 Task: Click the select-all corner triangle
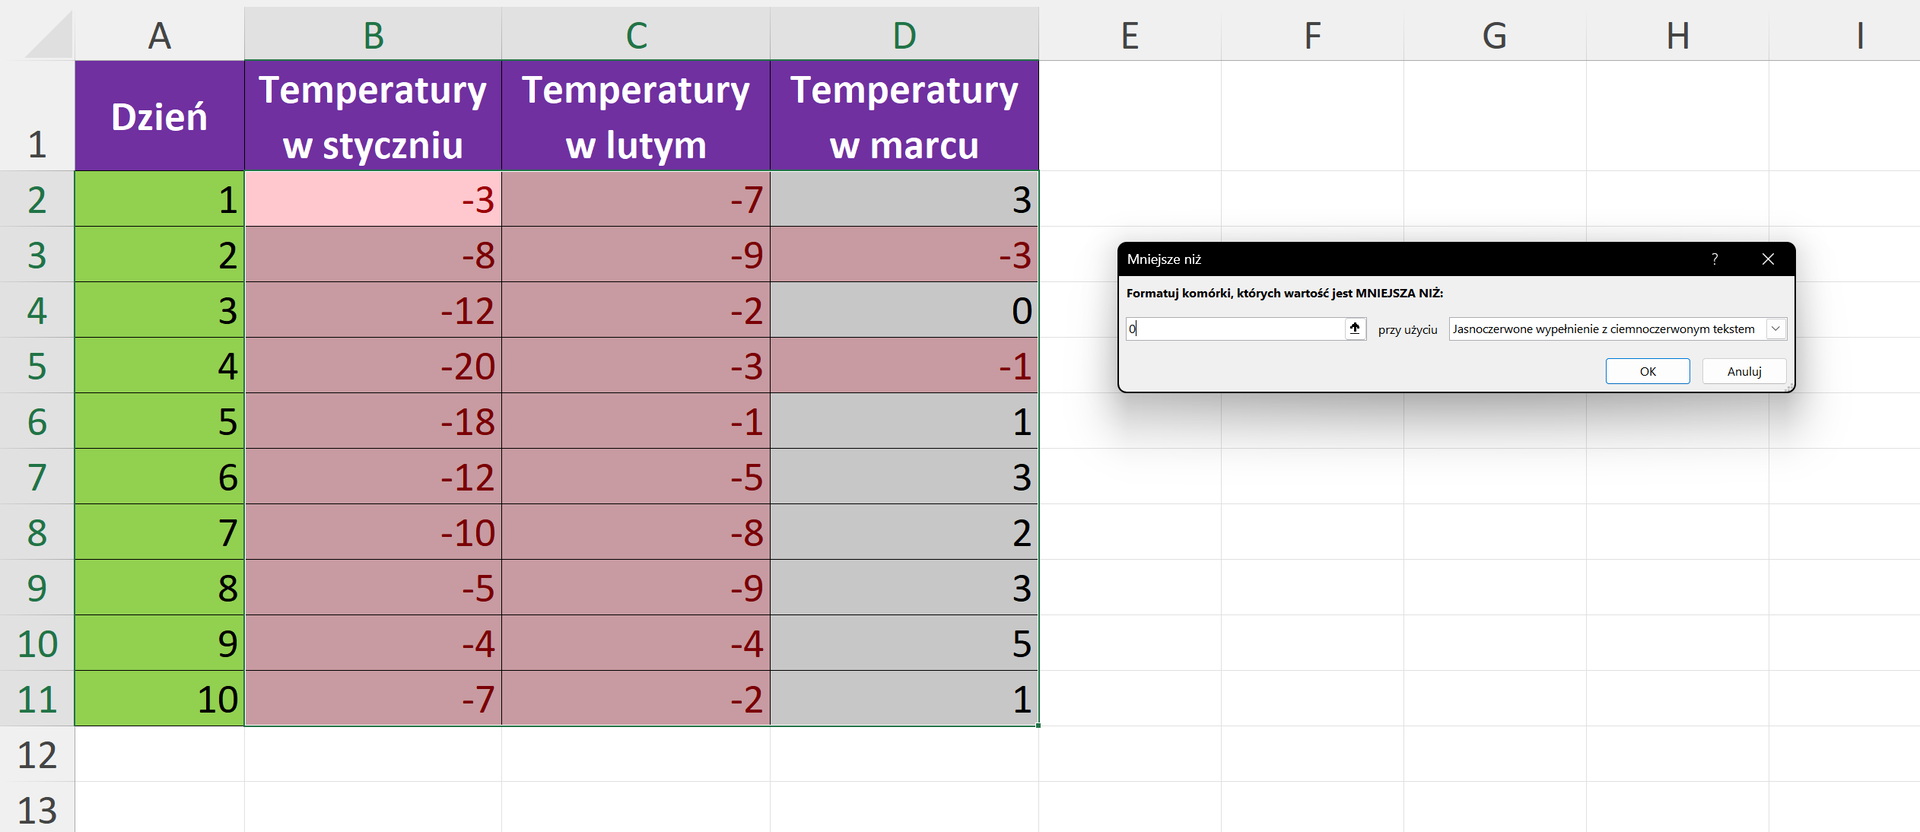pyautogui.click(x=50, y=37)
